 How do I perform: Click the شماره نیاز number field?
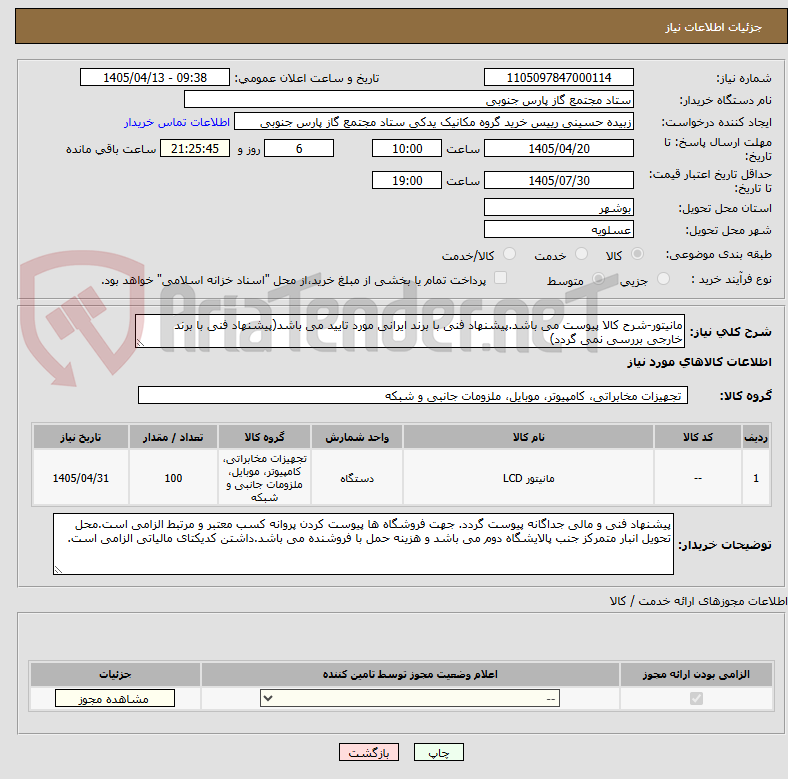click(558, 77)
